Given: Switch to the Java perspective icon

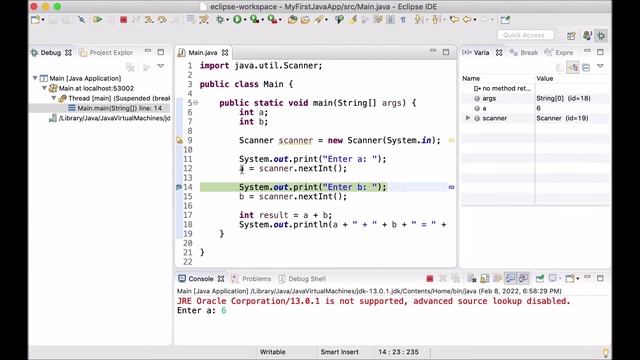Looking at the screenshot, I should (587, 36).
